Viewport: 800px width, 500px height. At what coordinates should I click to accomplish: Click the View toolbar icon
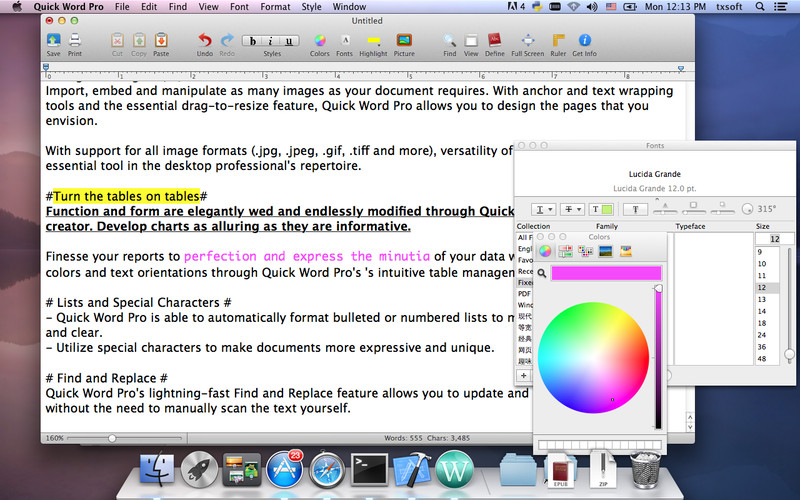[471, 40]
